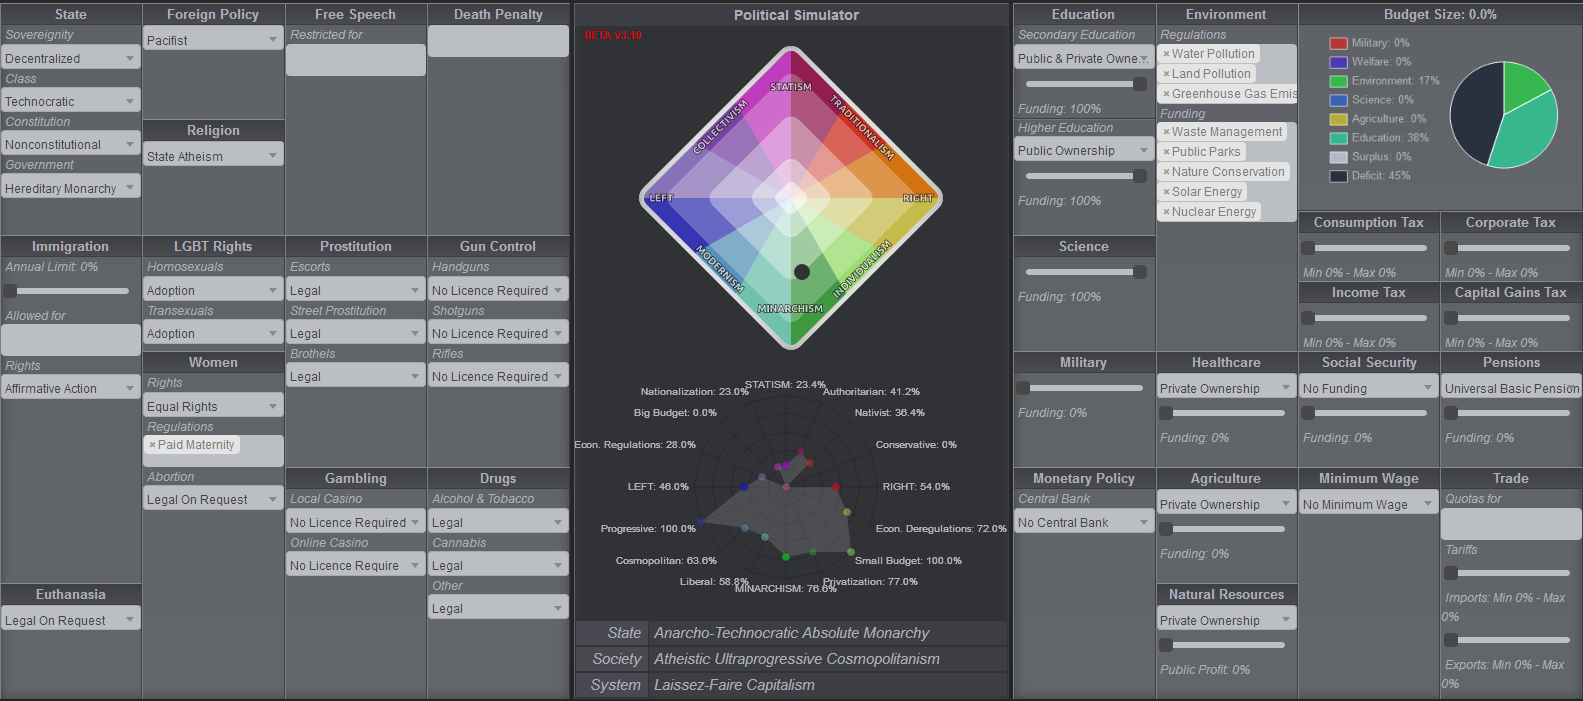Image resolution: width=1583 pixels, height=701 pixels.
Task: Adjust the Income Tax slider
Action: pos(1364,318)
